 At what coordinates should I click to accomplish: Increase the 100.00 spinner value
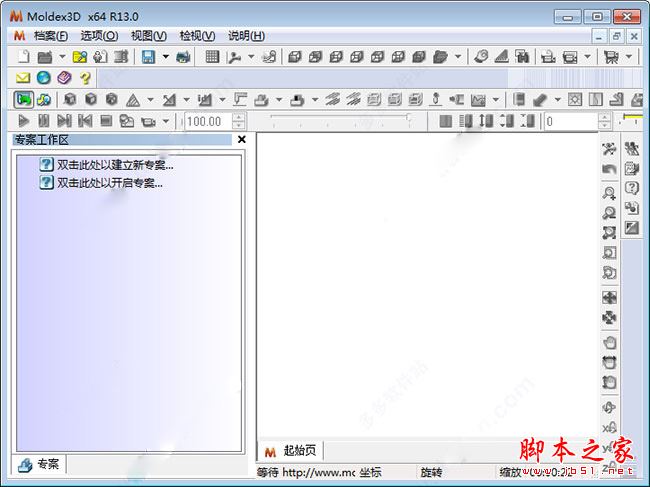click(x=238, y=117)
